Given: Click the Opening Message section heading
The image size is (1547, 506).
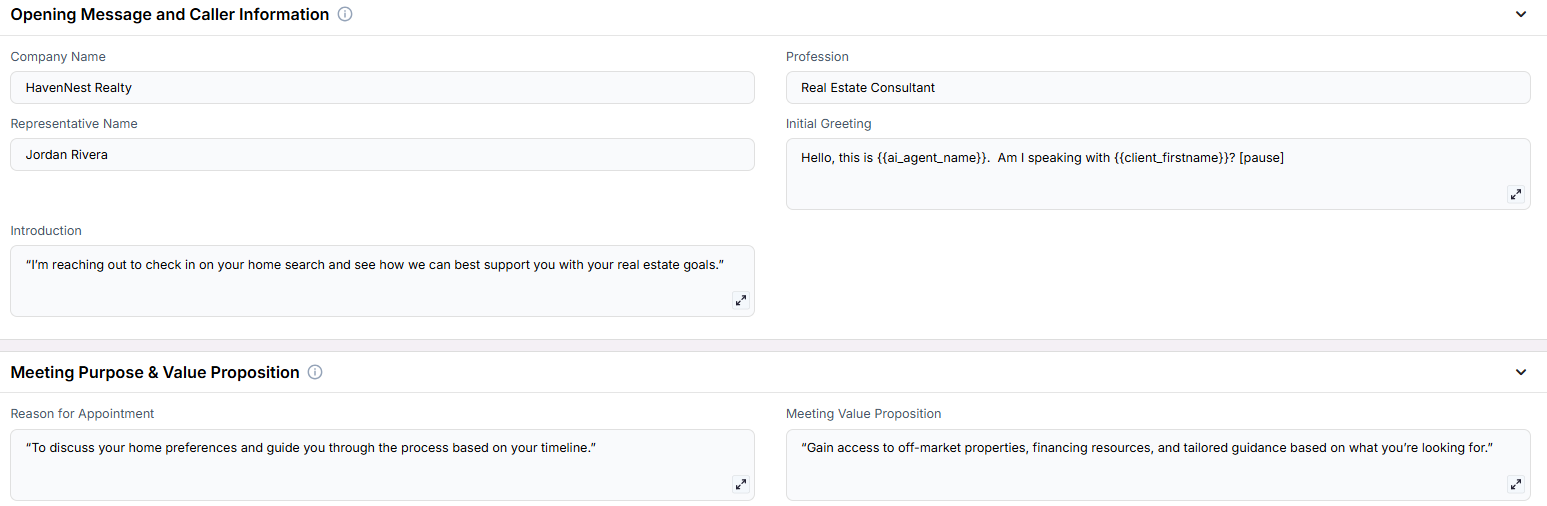Looking at the screenshot, I should 170,15.
